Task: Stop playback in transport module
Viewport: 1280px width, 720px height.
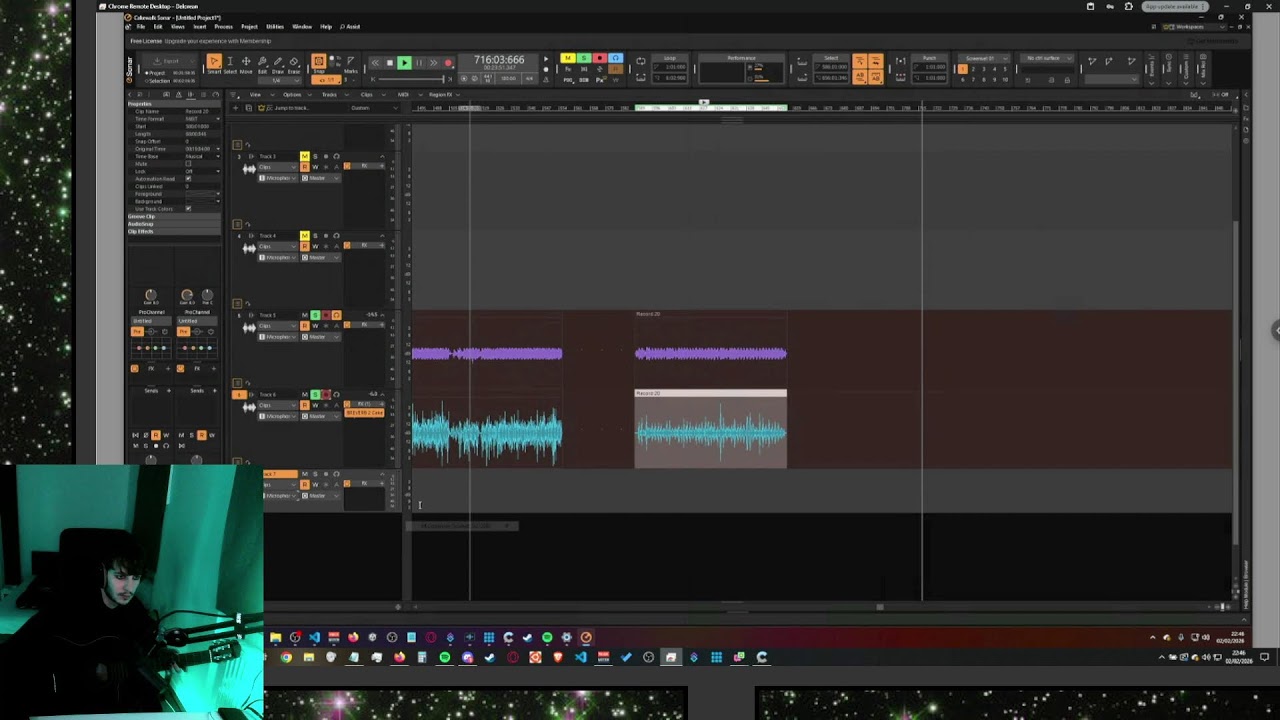Action: [390, 63]
